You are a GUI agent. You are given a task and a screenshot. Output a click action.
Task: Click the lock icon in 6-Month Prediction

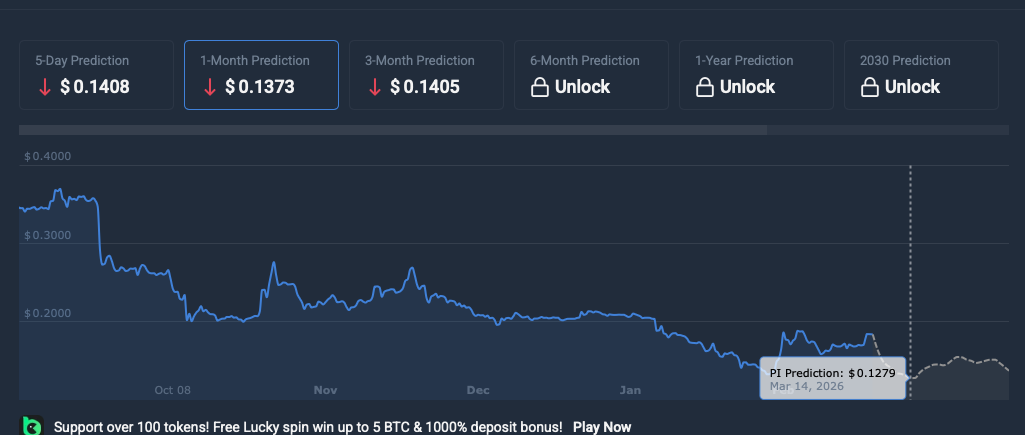tap(539, 87)
